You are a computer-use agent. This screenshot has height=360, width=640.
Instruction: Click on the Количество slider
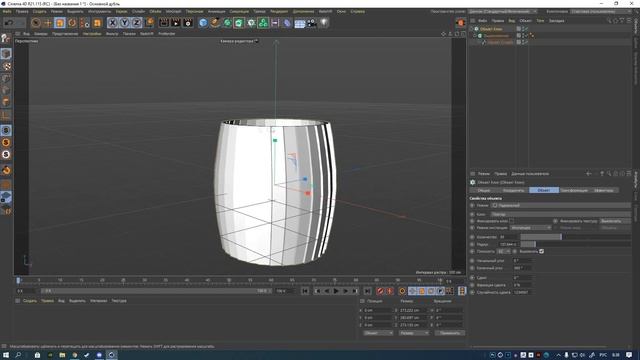point(576,237)
